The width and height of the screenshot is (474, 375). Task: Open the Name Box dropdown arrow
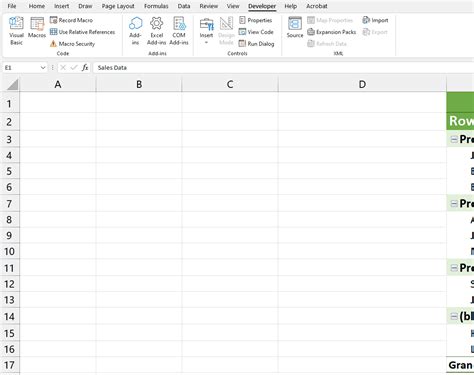point(43,68)
